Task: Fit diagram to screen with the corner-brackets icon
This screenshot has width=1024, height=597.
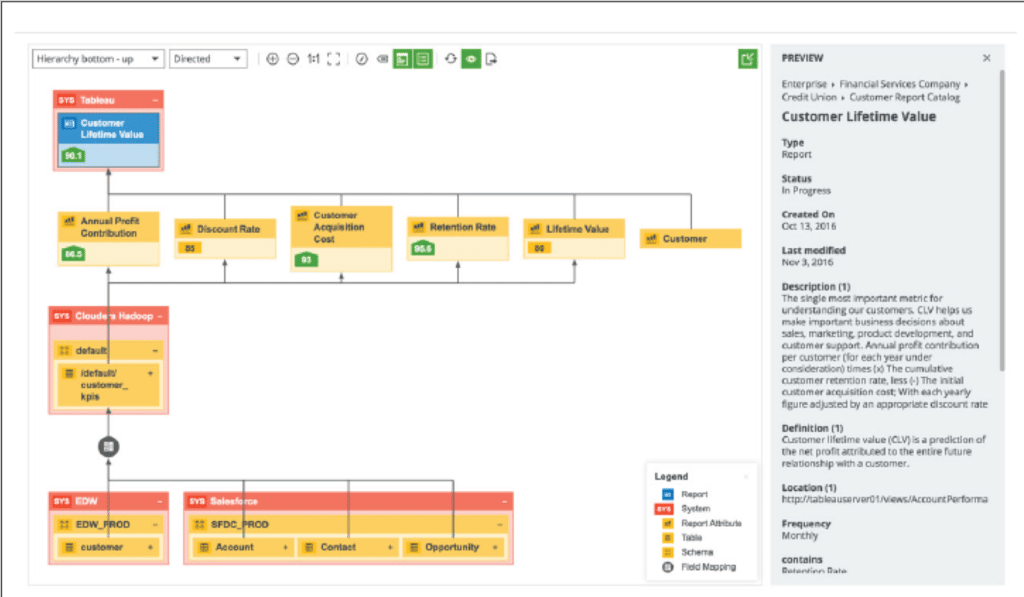Action: pos(334,59)
